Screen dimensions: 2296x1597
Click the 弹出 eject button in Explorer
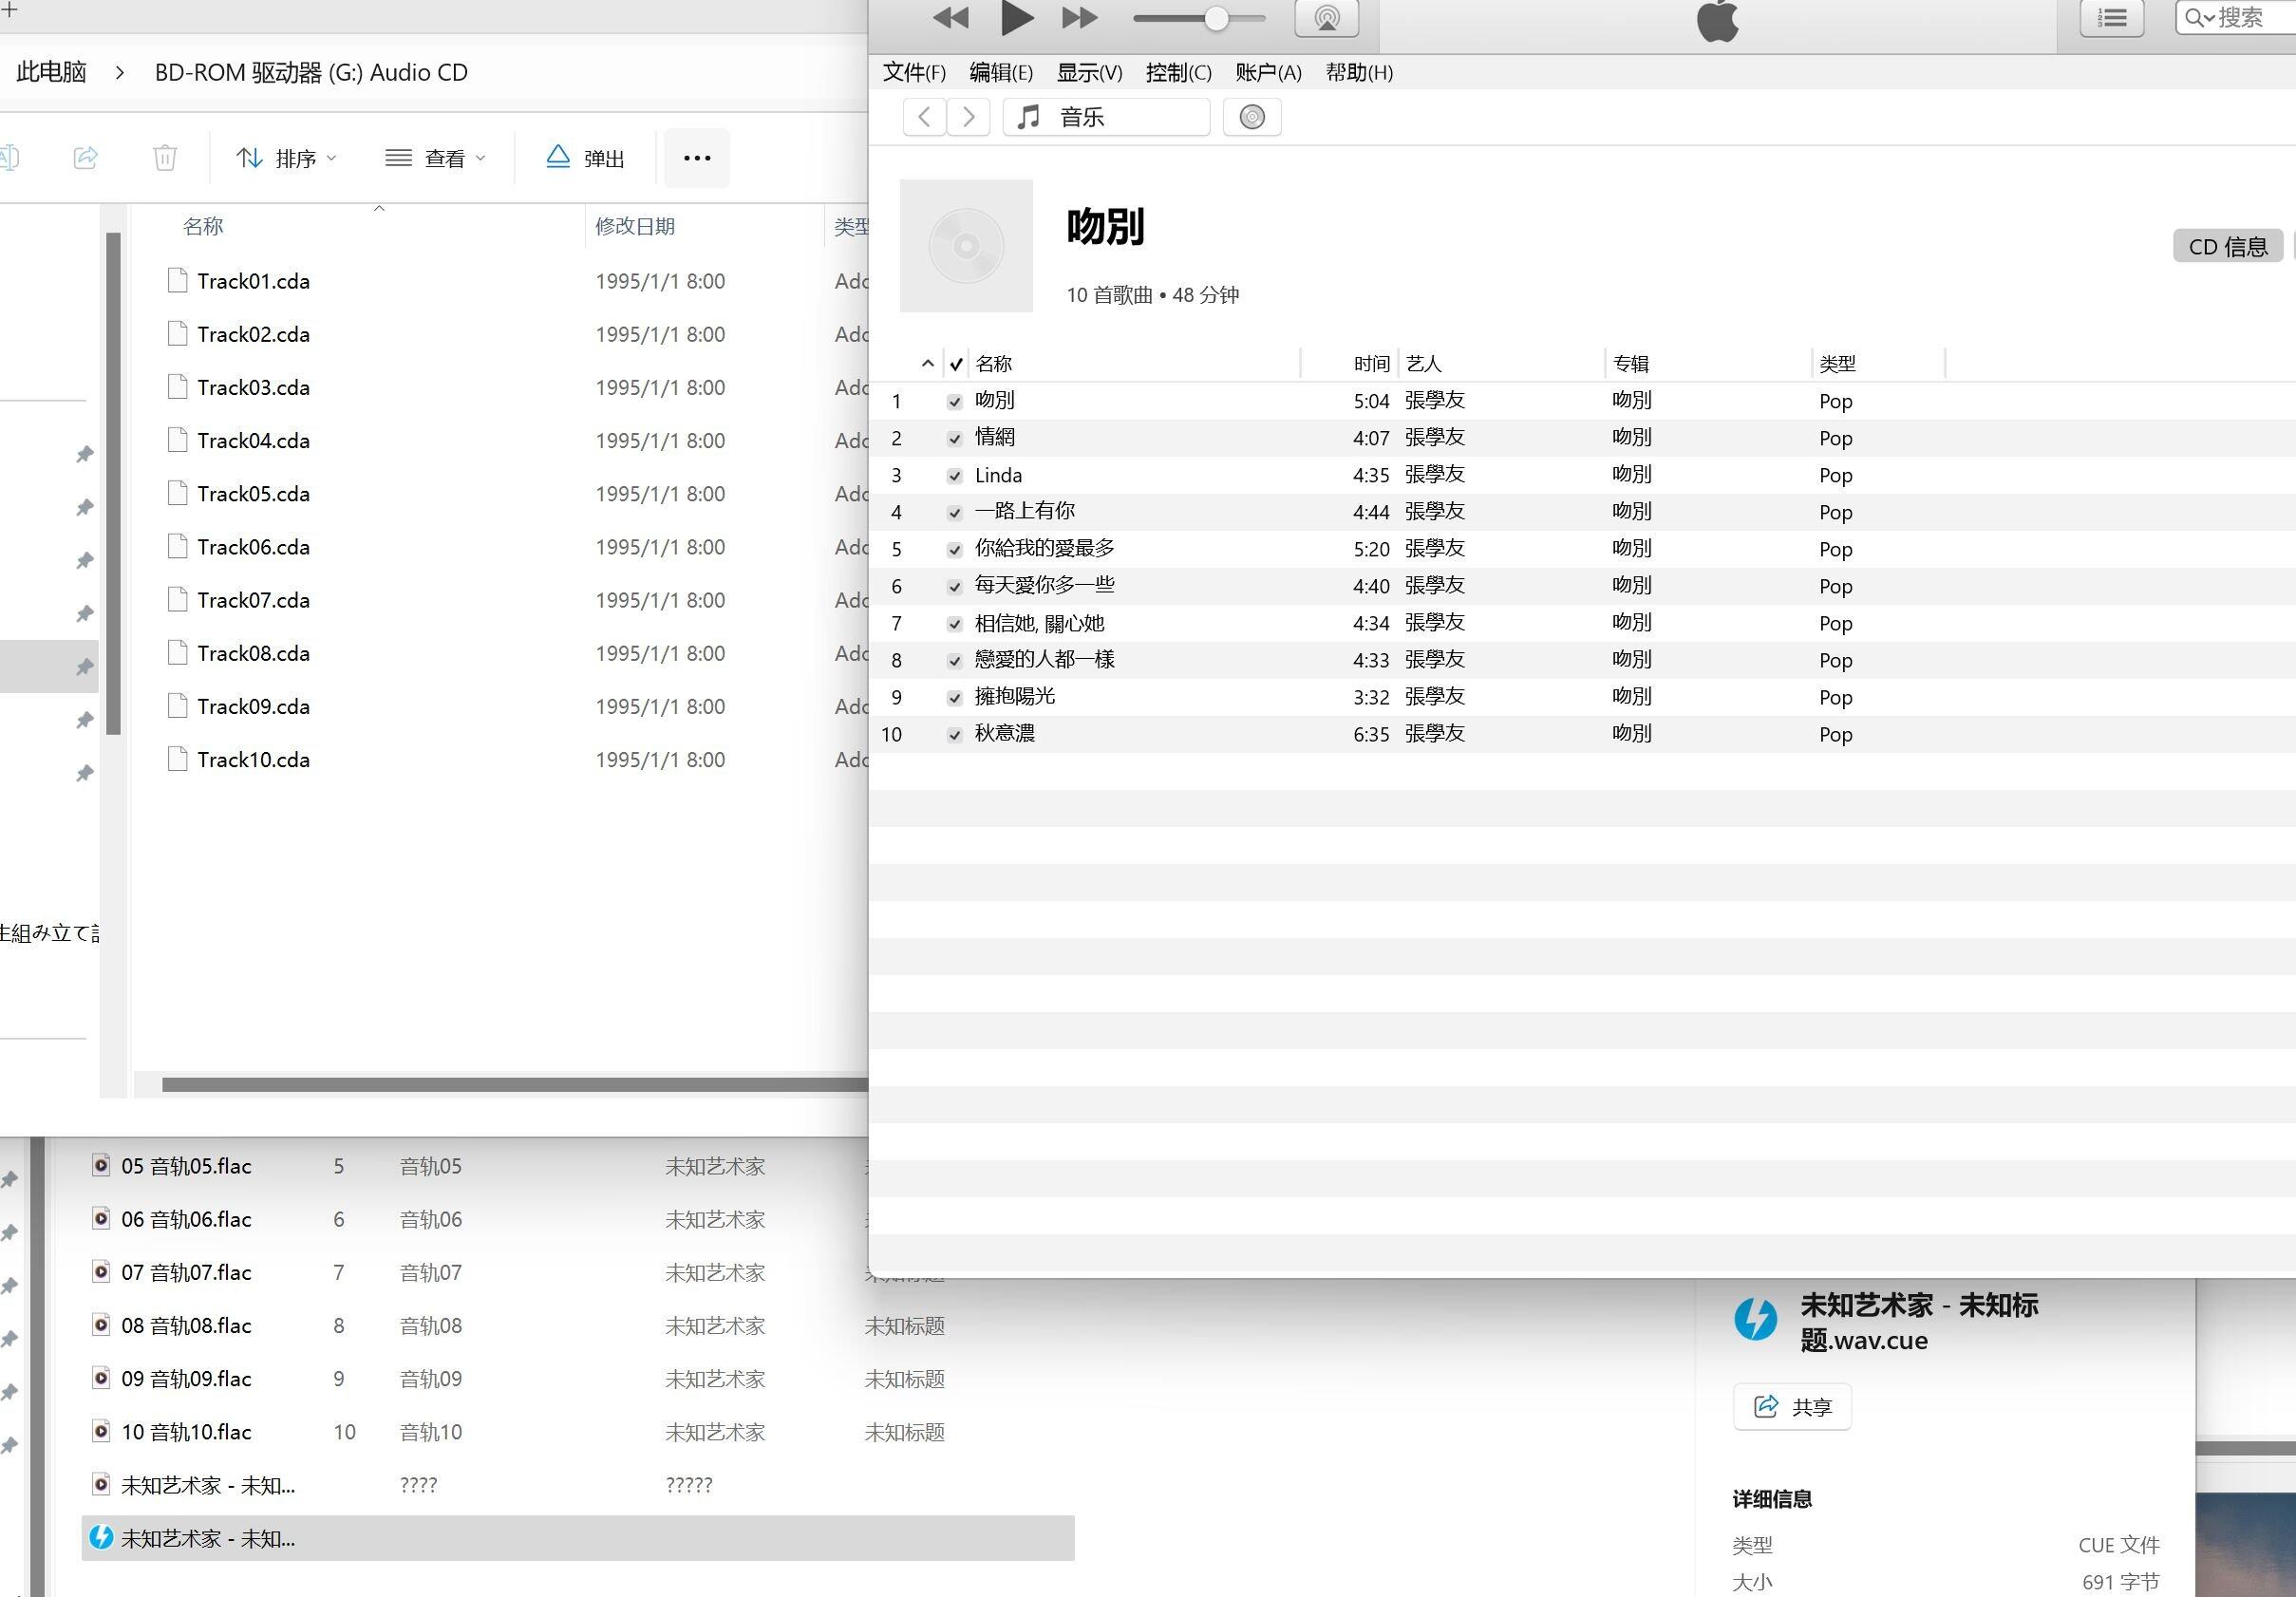[586, 158]
